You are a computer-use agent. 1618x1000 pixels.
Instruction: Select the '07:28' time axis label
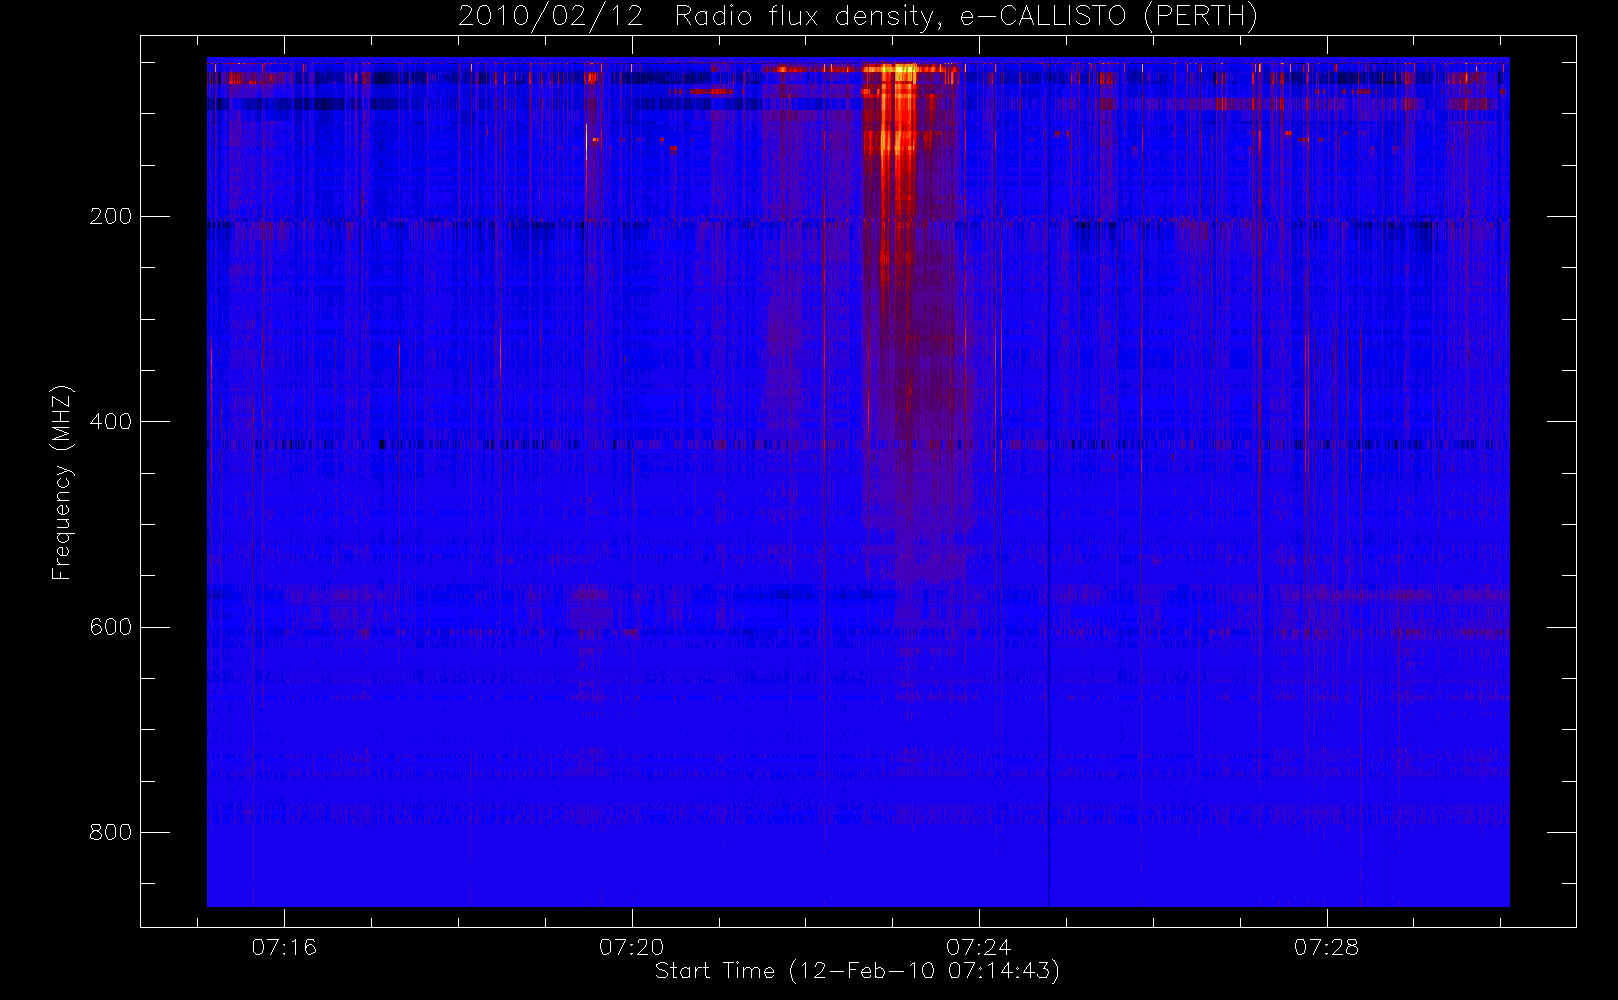click(x=1327, y=947)
